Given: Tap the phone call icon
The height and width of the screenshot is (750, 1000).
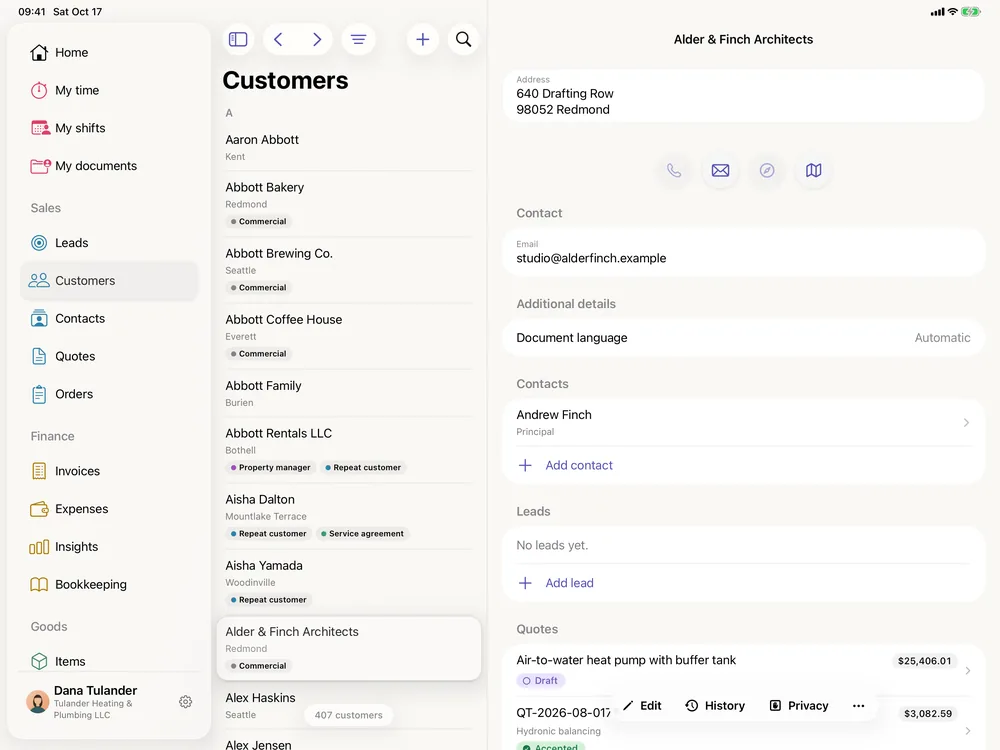Looking at the screenshot, I should click(x=674, y=170).
